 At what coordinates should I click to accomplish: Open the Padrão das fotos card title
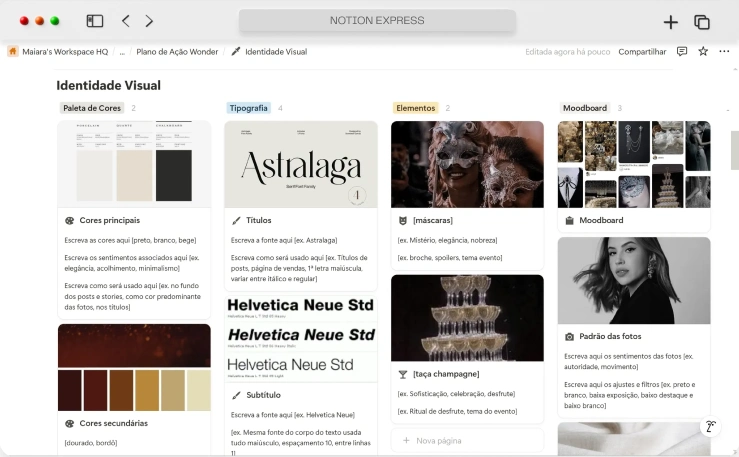tap(610, 336)
